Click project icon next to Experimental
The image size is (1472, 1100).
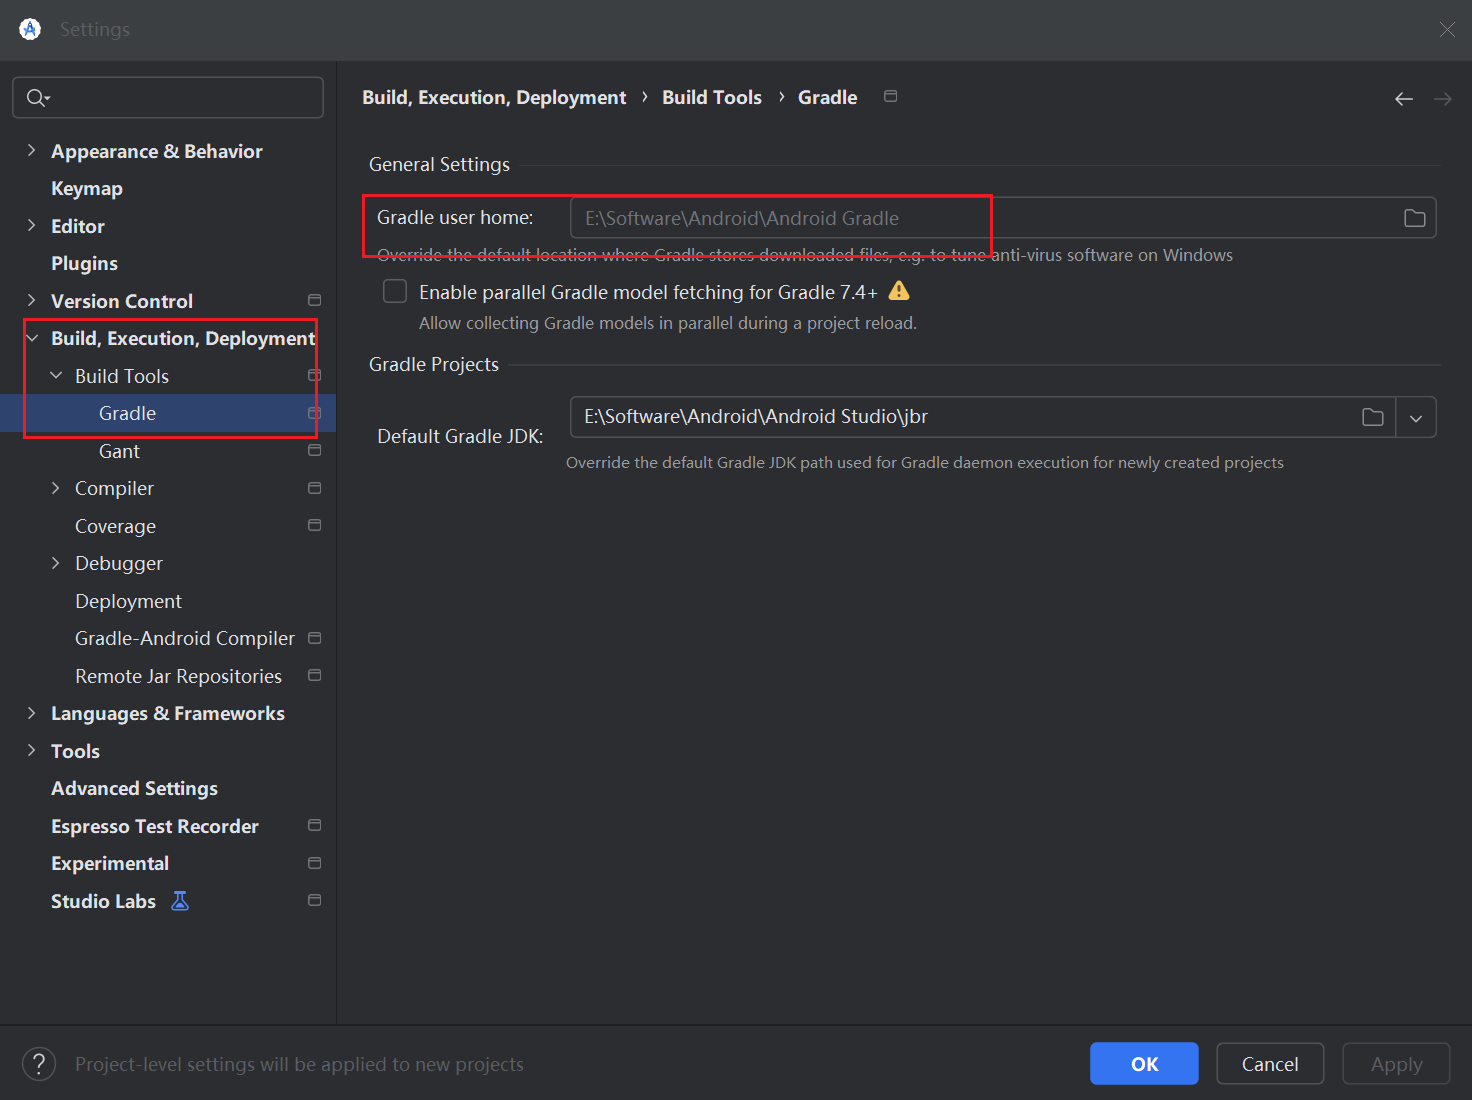click(x=314, y=863)
